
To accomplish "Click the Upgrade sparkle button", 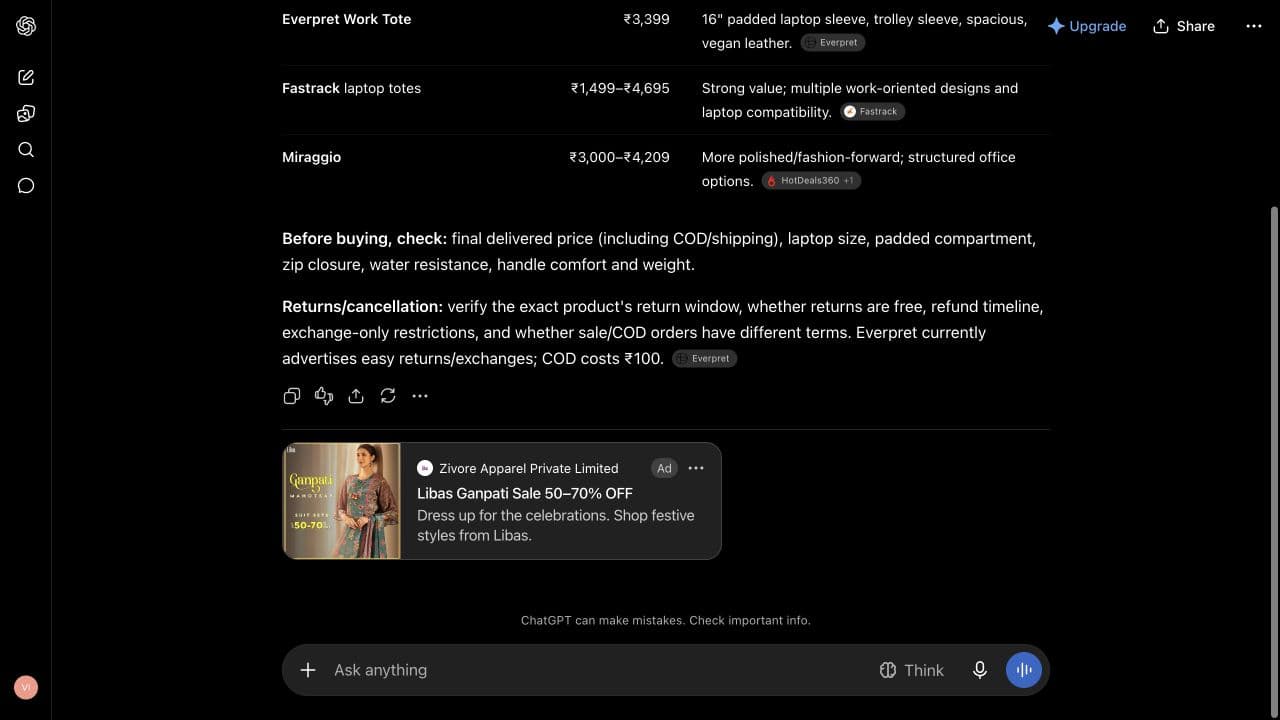I will pos(1087,26).
